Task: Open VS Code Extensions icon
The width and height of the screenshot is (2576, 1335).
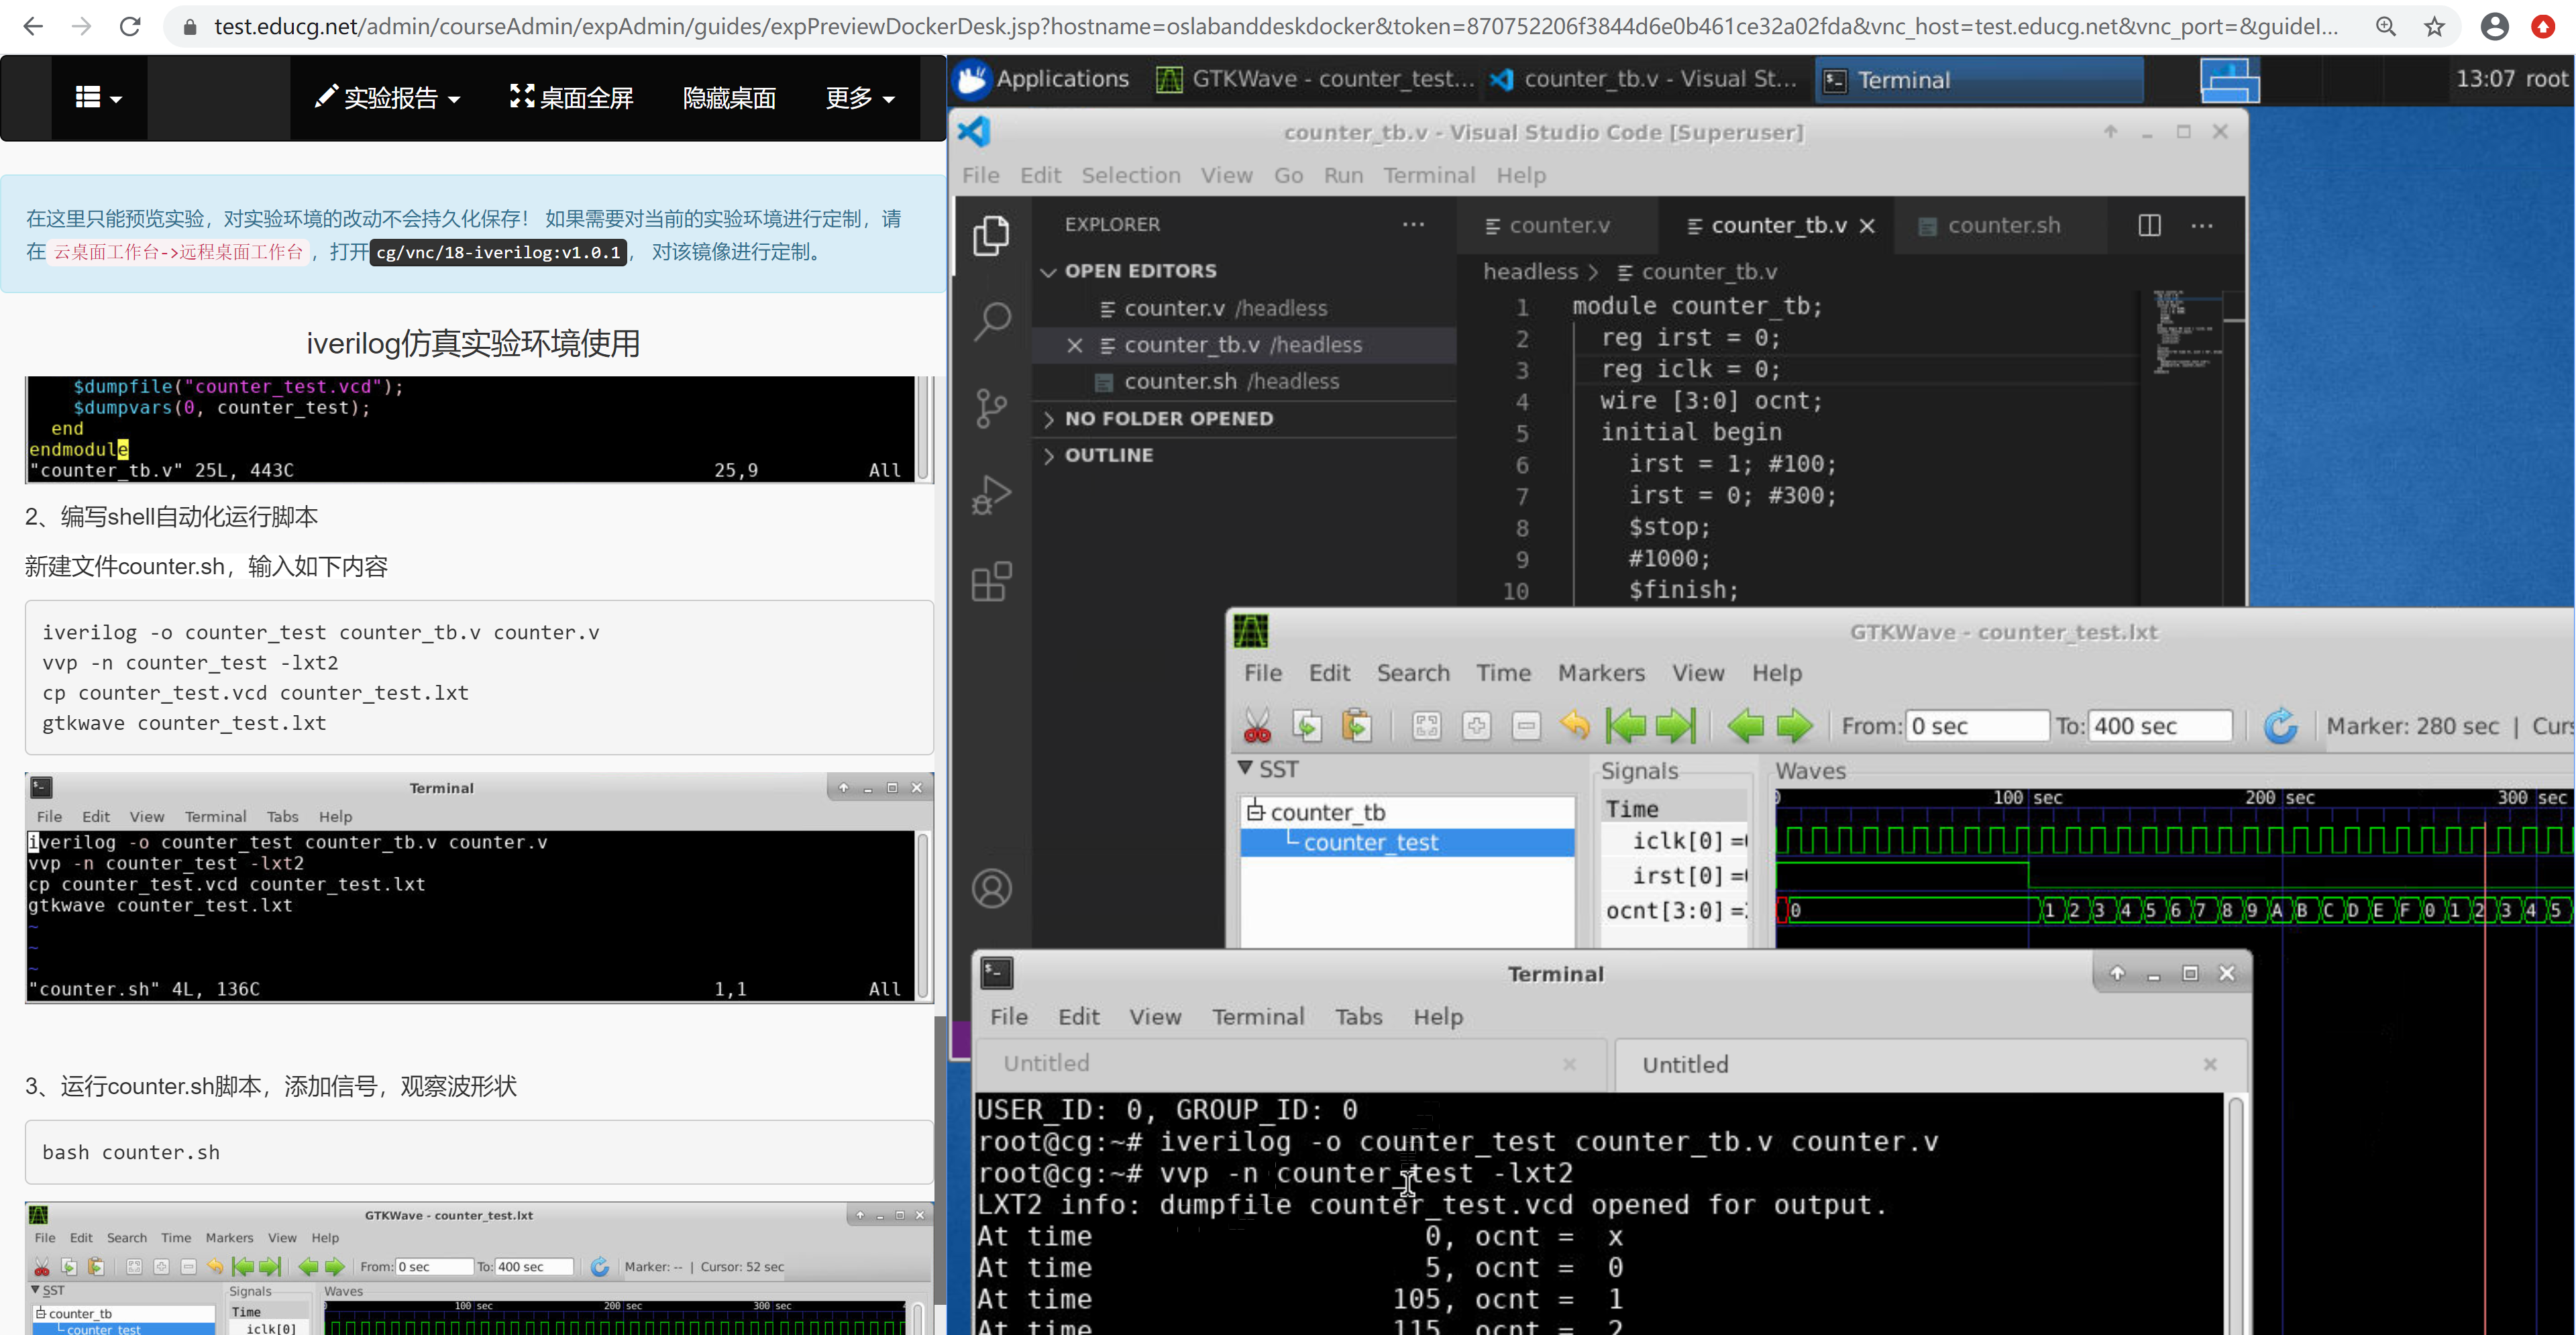Action: [991, 581]
